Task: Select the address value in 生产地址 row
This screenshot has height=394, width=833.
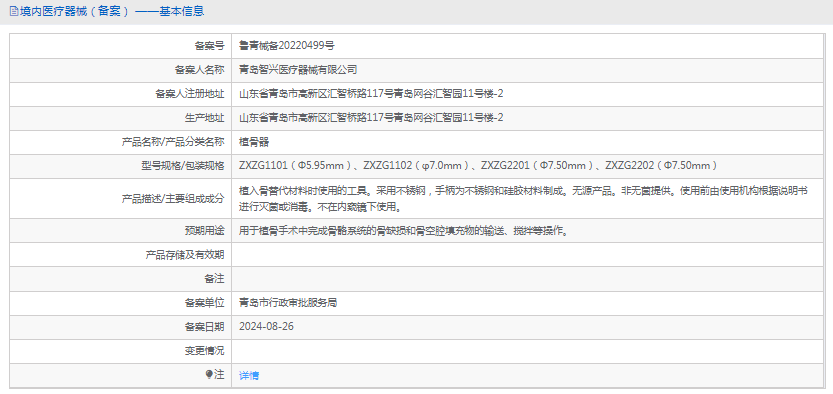Action: click(371, 118)
